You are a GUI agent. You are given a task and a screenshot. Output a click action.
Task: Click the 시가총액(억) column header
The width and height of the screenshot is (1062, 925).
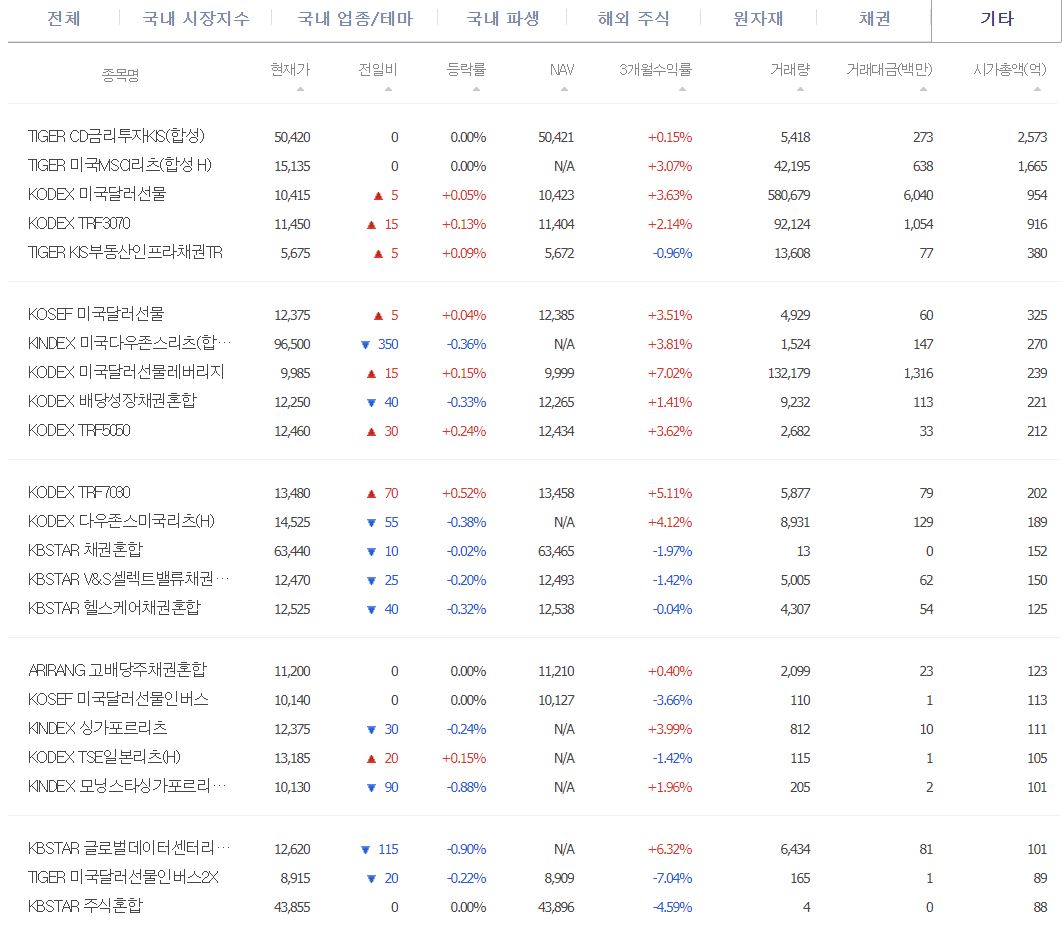[x=1009, y=69]
